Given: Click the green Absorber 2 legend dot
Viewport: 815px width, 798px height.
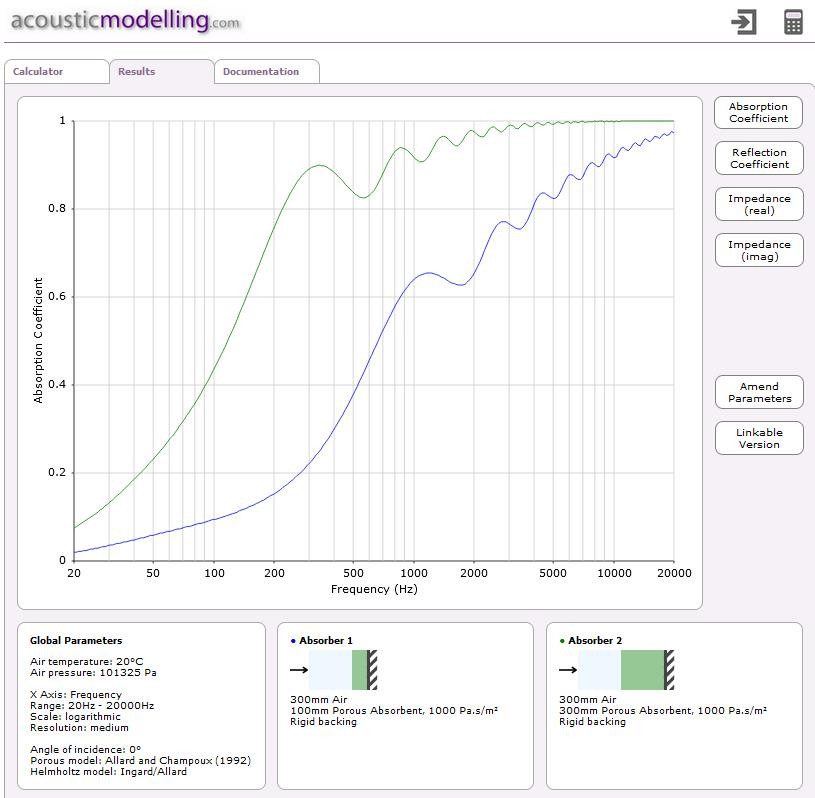Looking at the screenshot, I should [x=562, y=640].
